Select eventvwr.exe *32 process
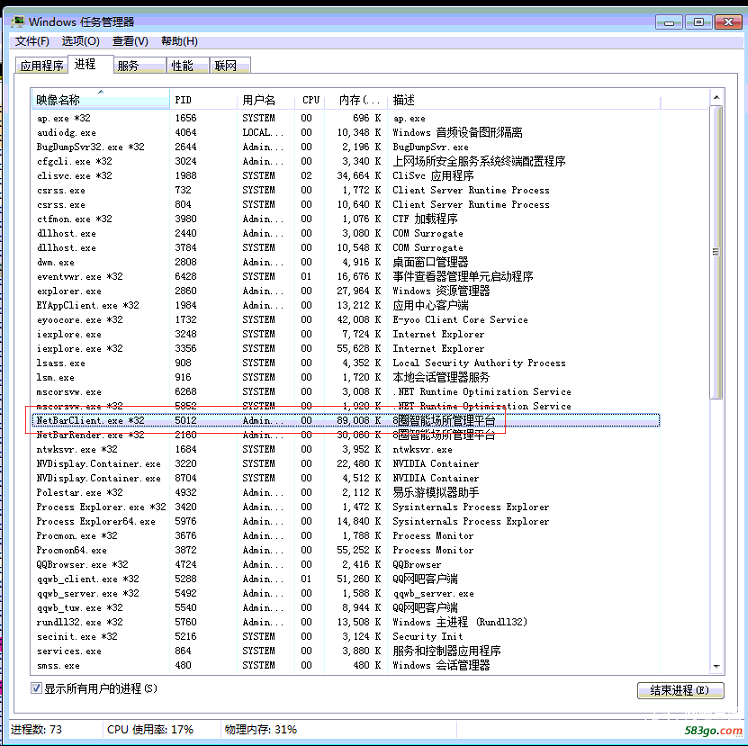 (346, 276)
